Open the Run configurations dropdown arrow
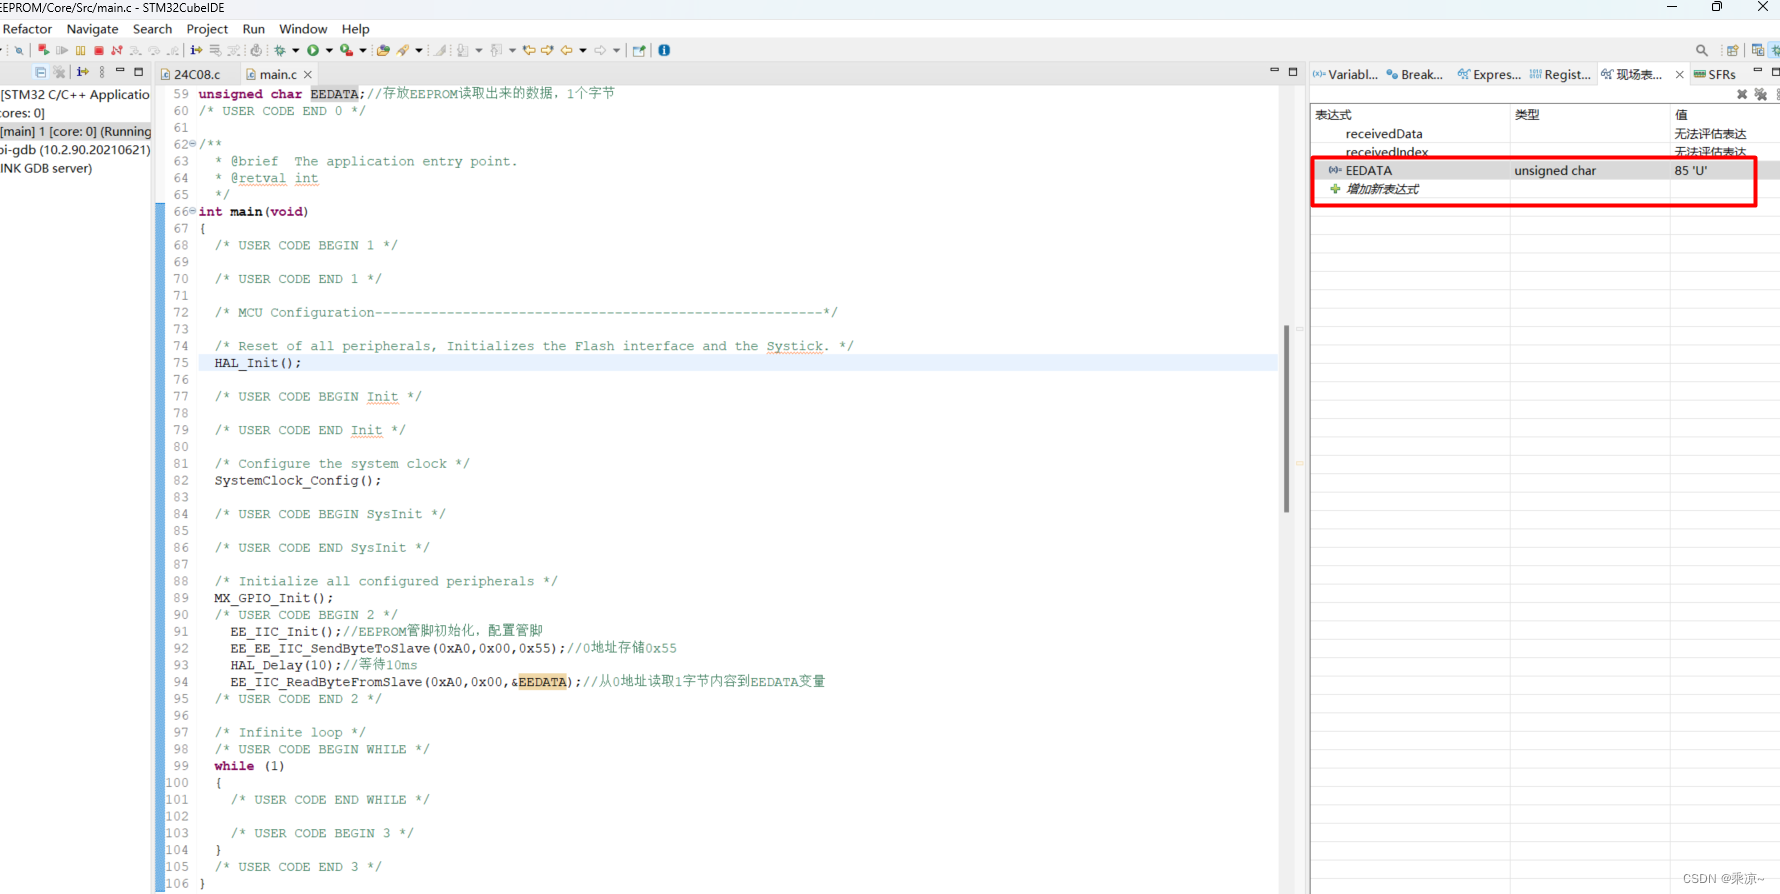This screenshot has width=1780, height=894. [x=329, y=50]
